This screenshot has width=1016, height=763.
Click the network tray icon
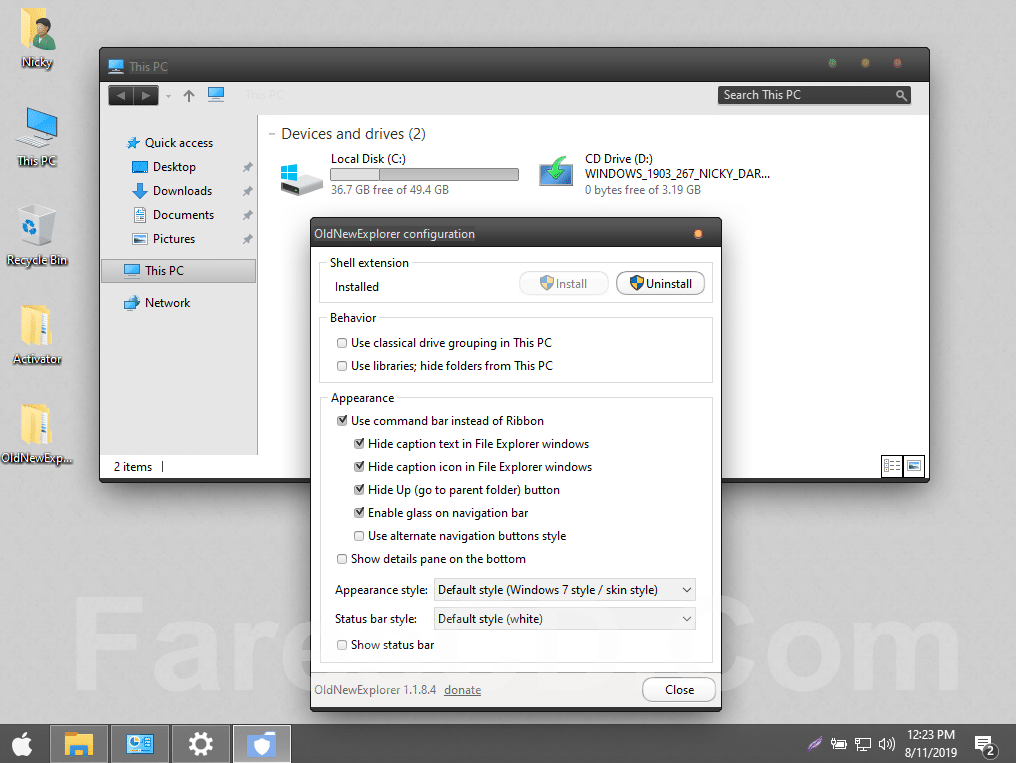(x=863, y=744)
